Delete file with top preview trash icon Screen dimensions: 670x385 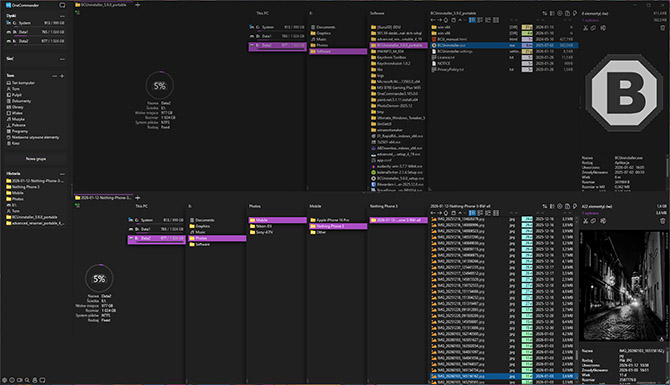point(663,28)
